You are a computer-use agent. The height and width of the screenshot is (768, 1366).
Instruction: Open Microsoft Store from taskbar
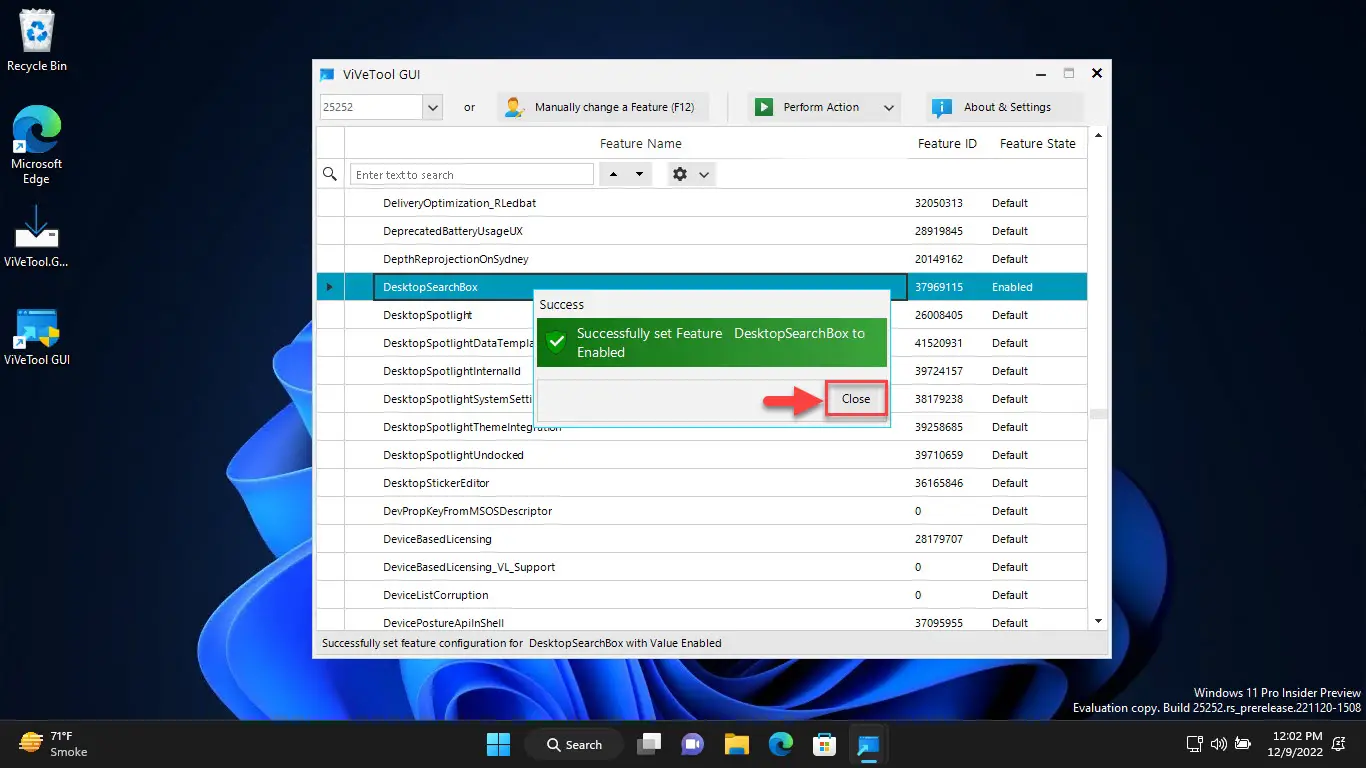pos(824,744)
